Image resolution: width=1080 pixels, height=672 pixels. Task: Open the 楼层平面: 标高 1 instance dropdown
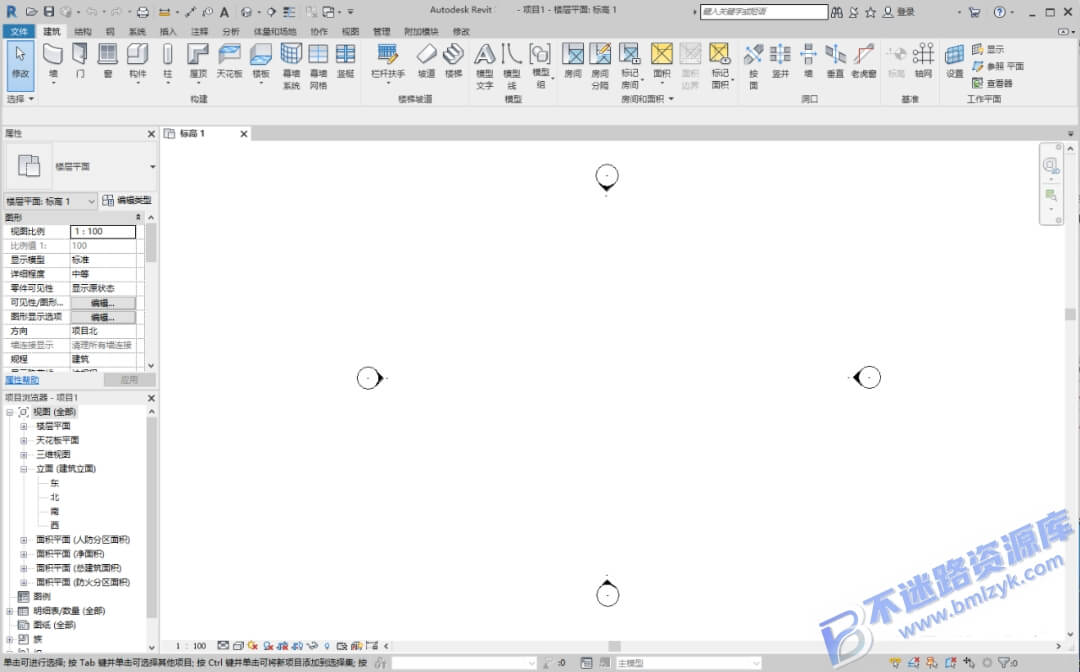(50, 201)
